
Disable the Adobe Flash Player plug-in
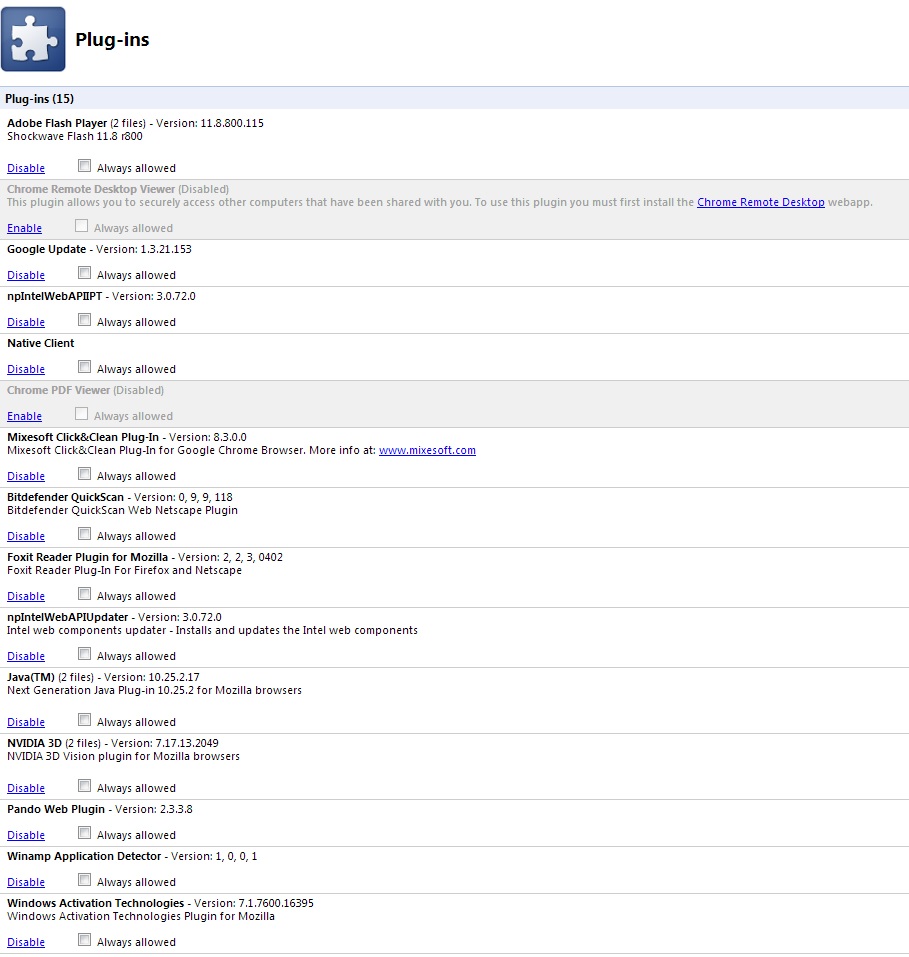26,168
